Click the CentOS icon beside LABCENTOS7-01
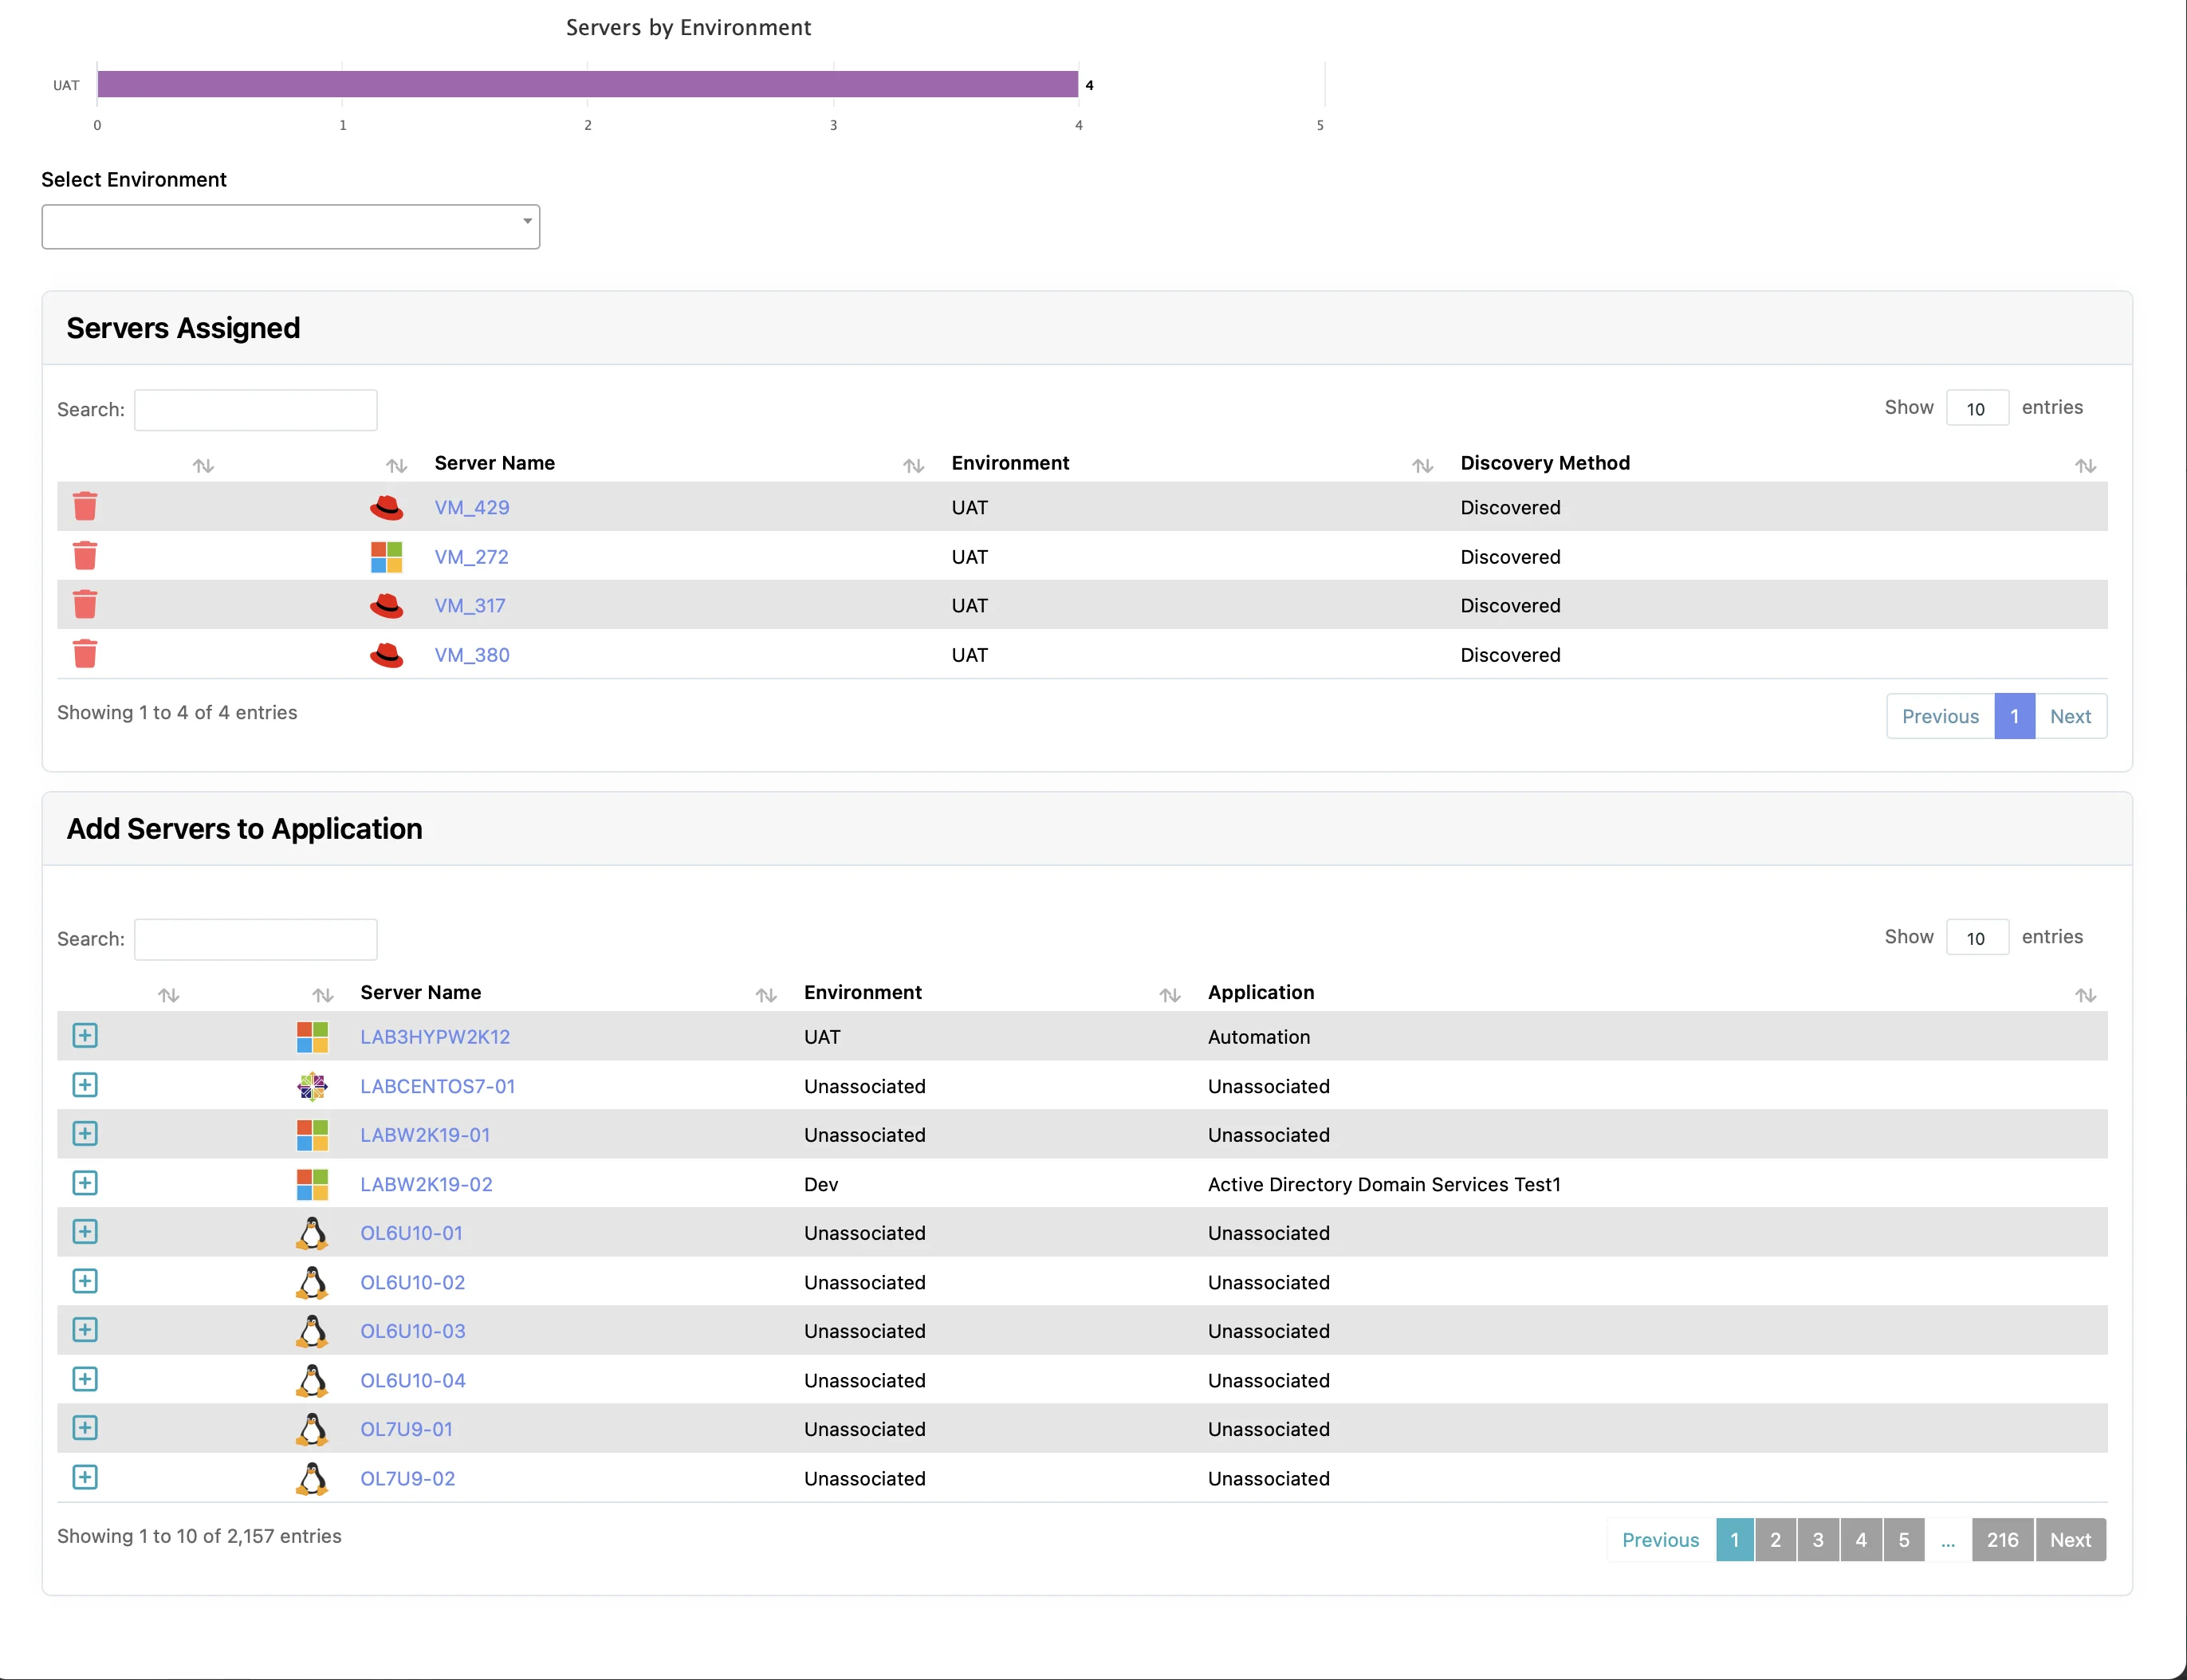This screenshot has height=1680, width=2187. tap(312, 1086)
